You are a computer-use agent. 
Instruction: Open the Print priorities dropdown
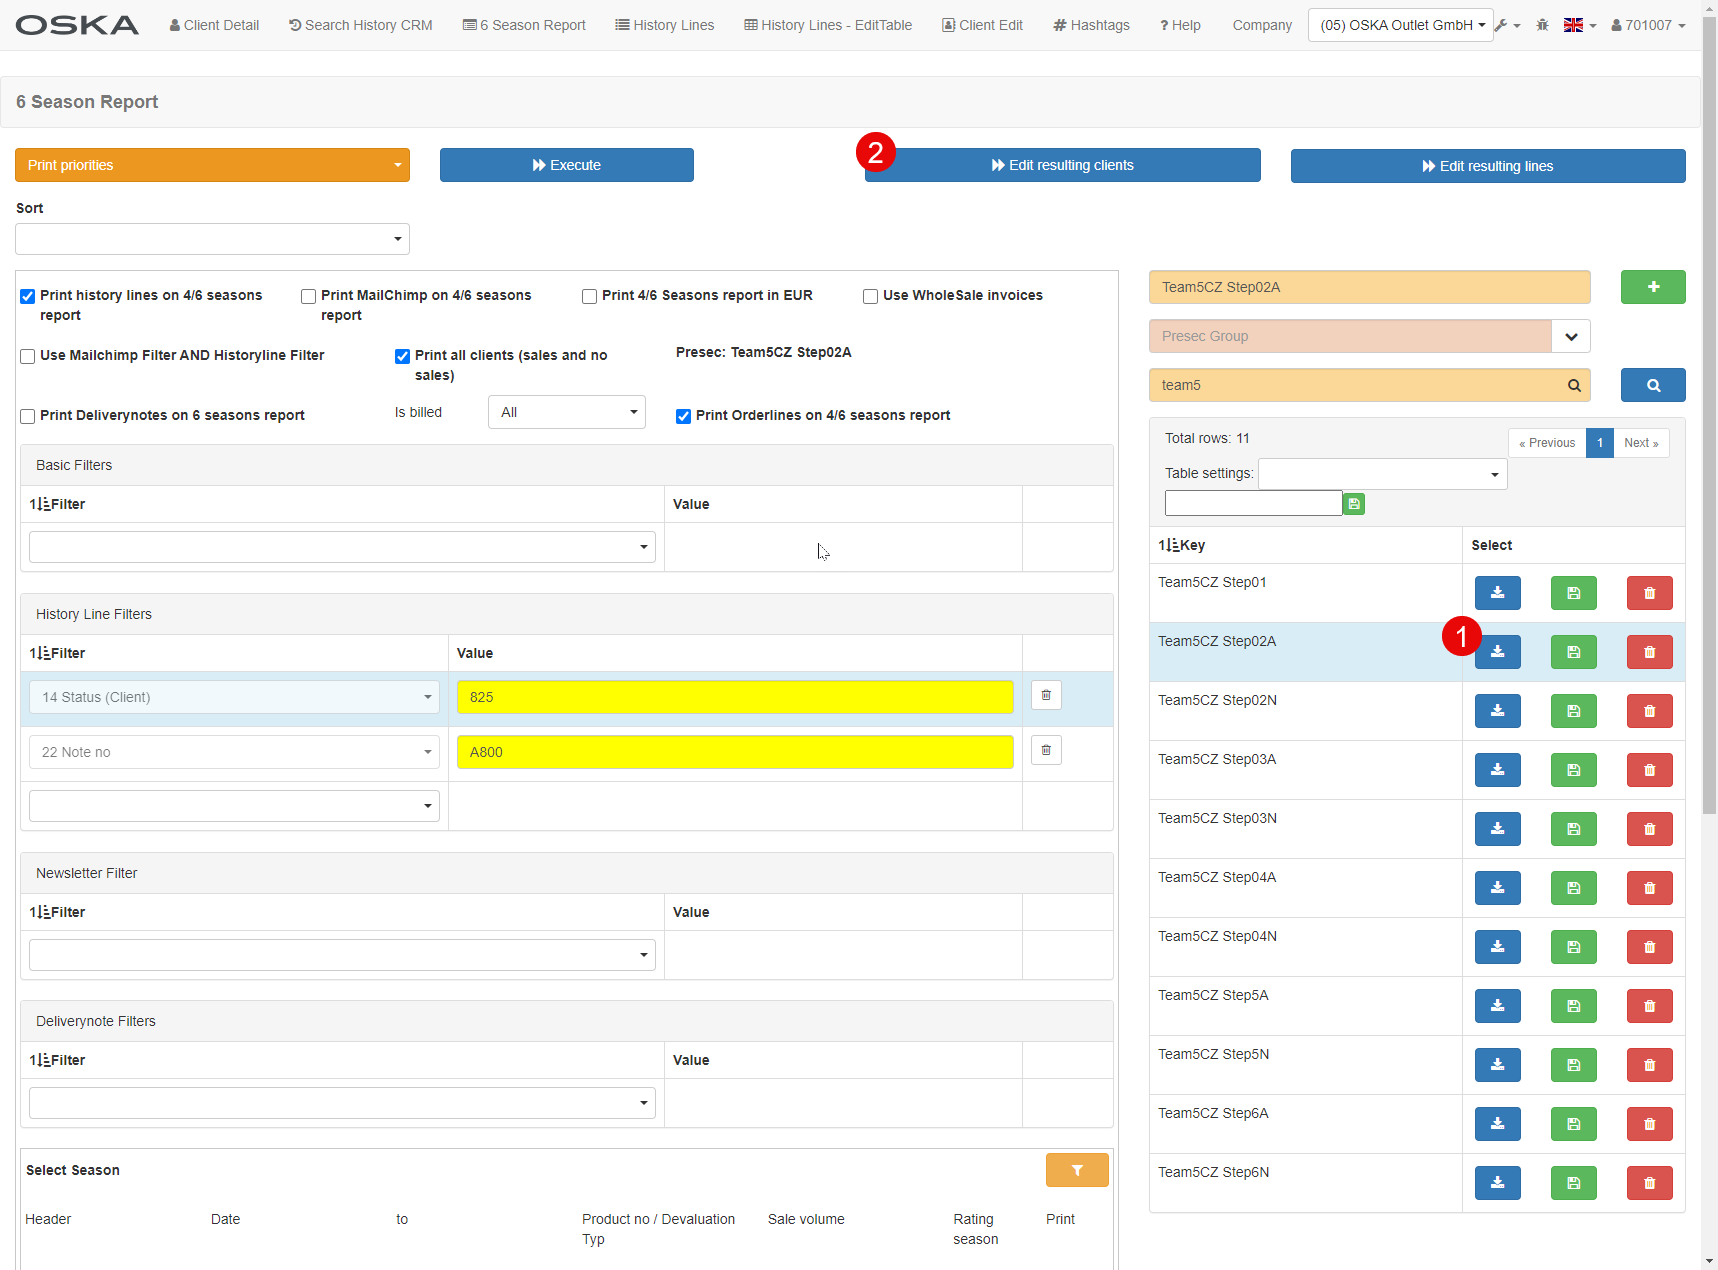tap(212, 165)
